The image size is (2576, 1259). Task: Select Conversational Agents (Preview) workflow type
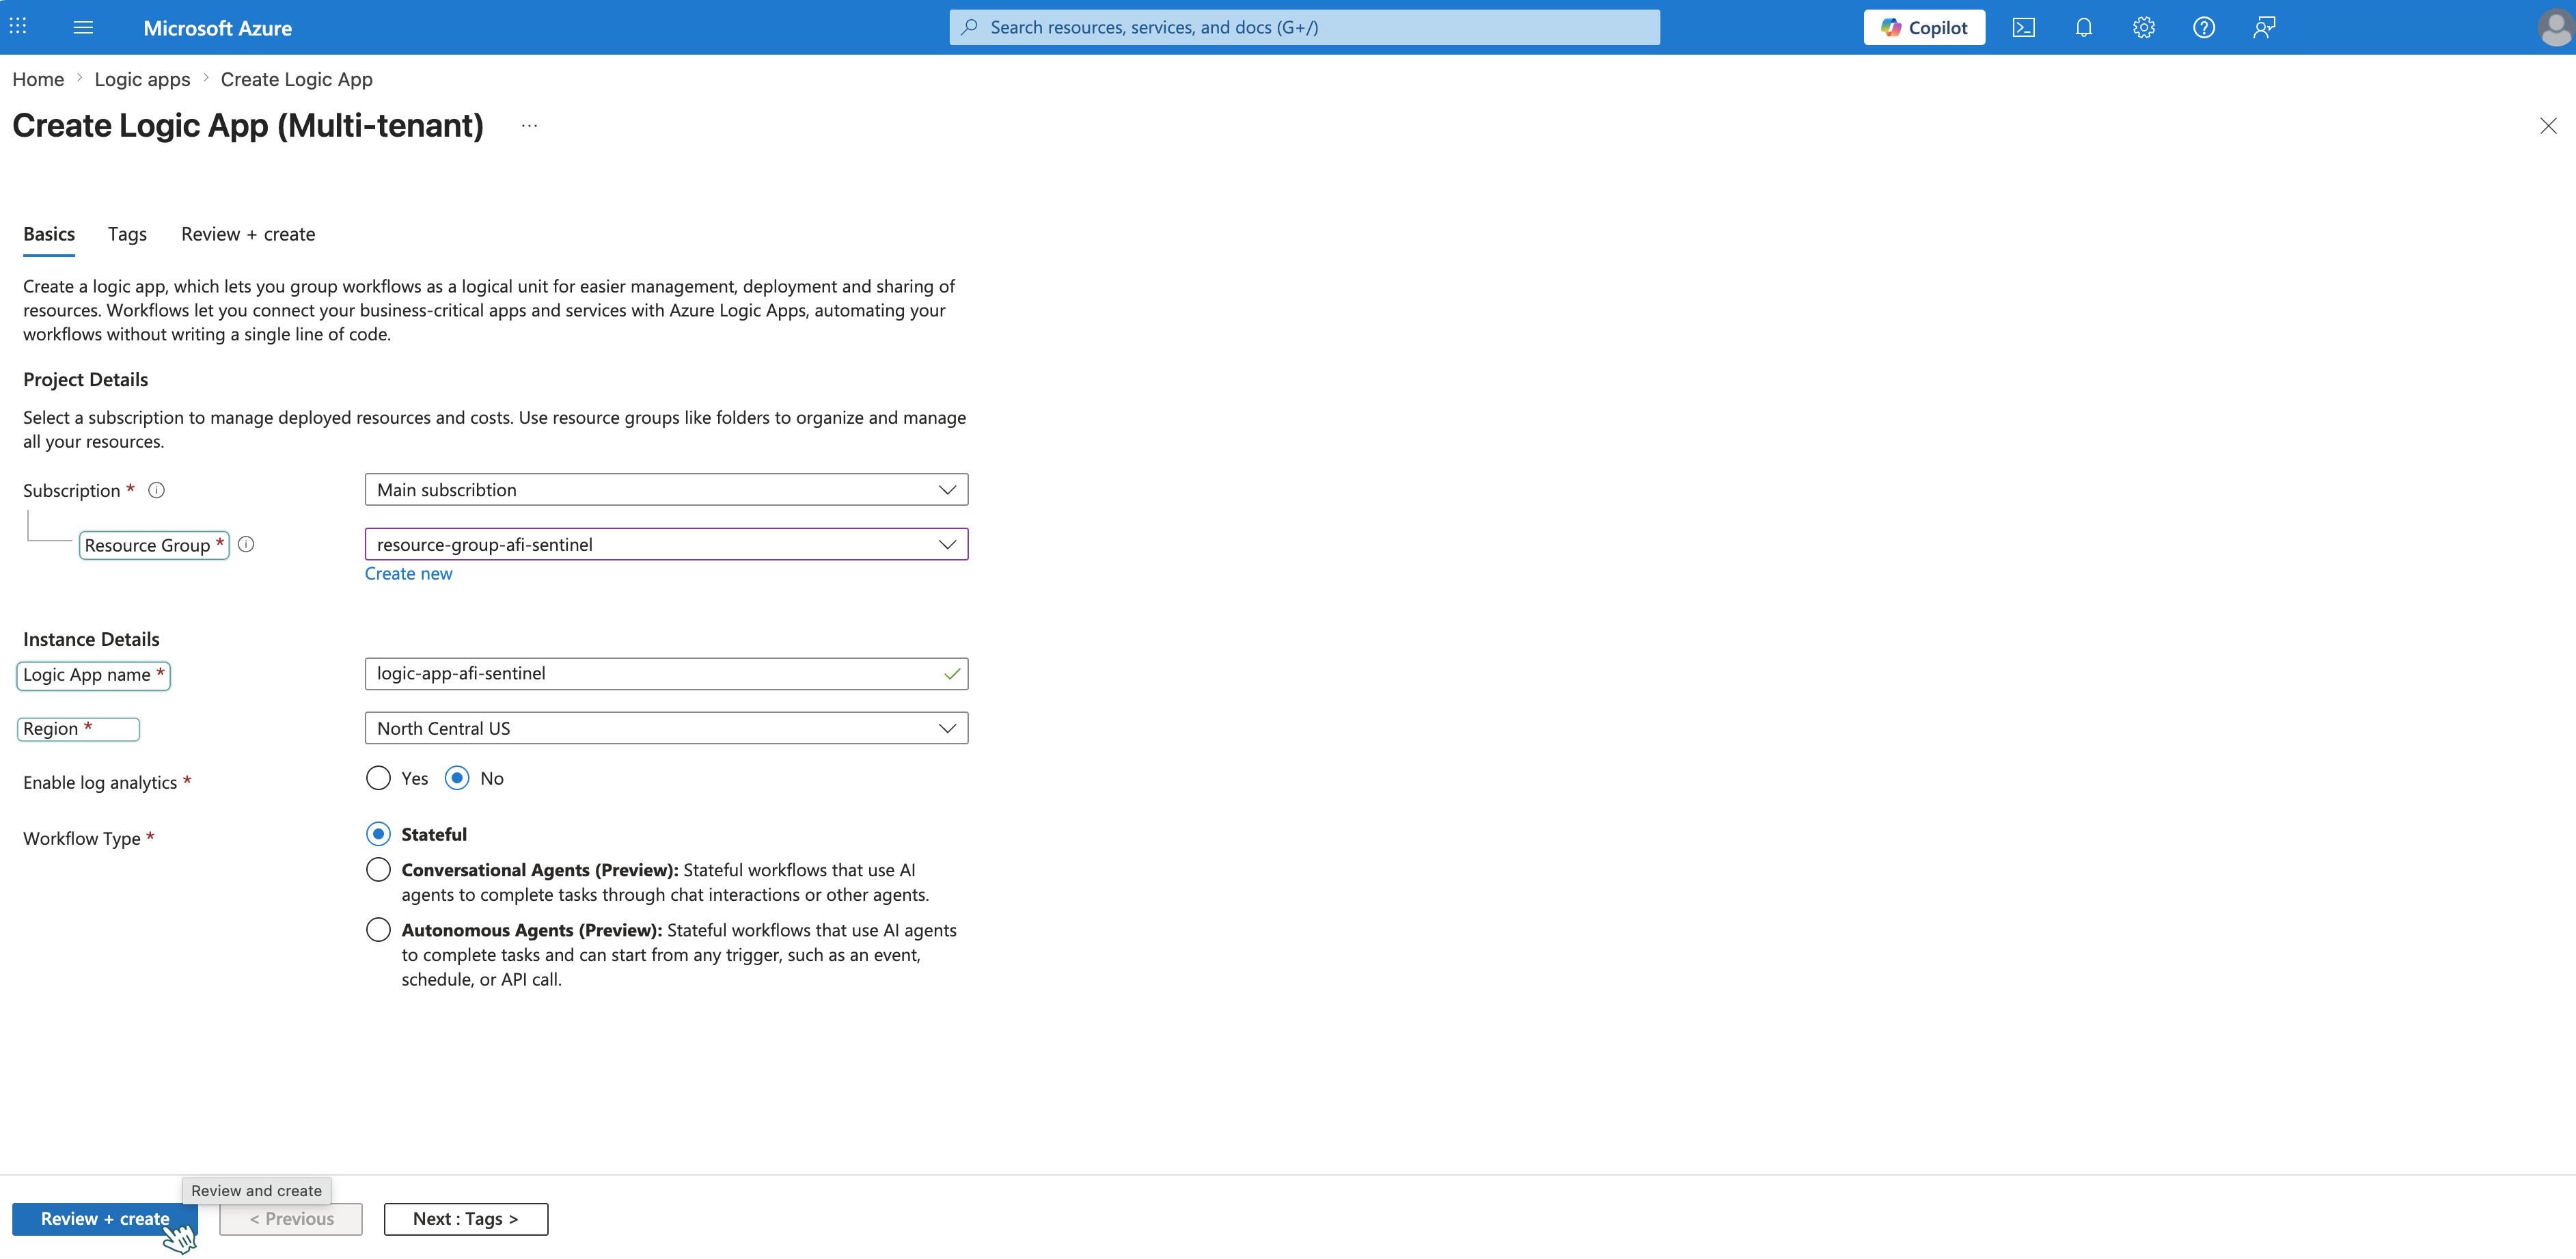tap(378, 870)
